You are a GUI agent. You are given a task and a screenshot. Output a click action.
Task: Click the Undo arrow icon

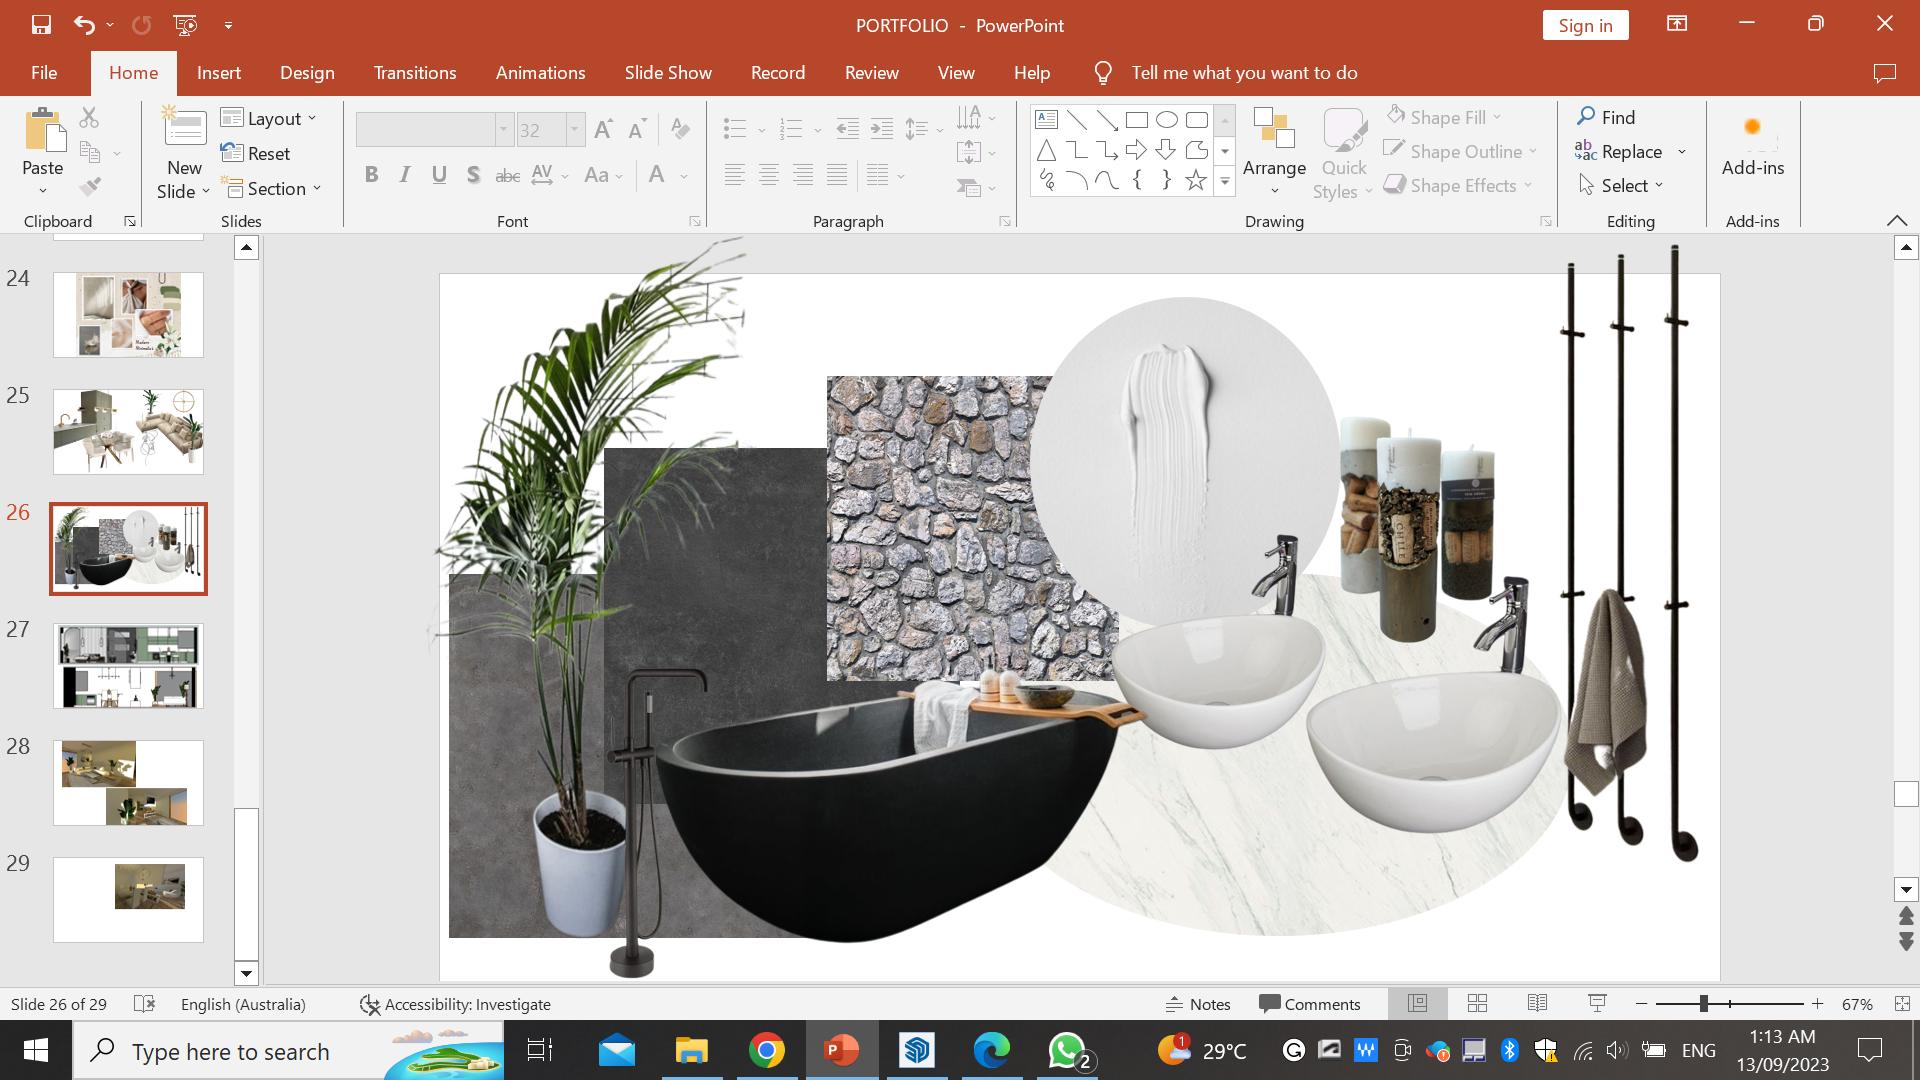click(x=84, y=25)
